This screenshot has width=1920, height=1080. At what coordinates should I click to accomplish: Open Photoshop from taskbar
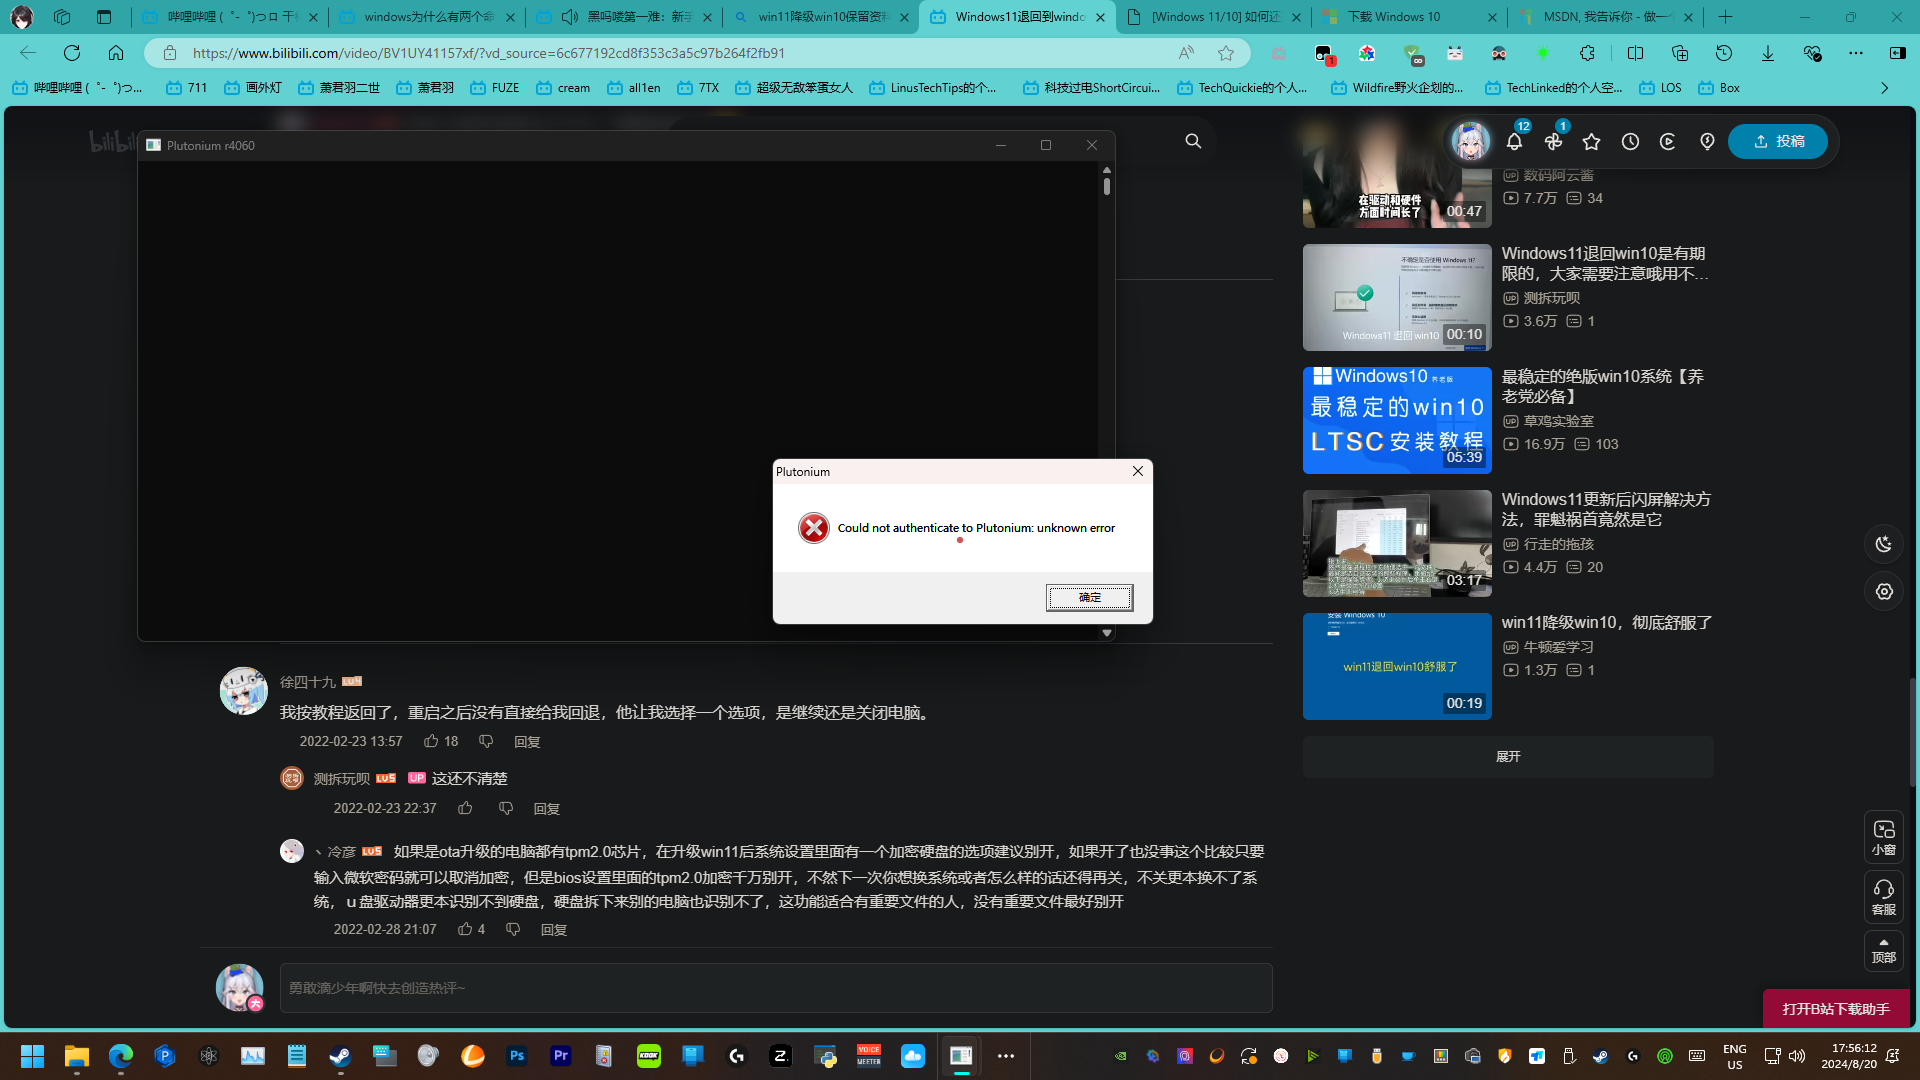pyautogui.click(x=516, y=1055)
